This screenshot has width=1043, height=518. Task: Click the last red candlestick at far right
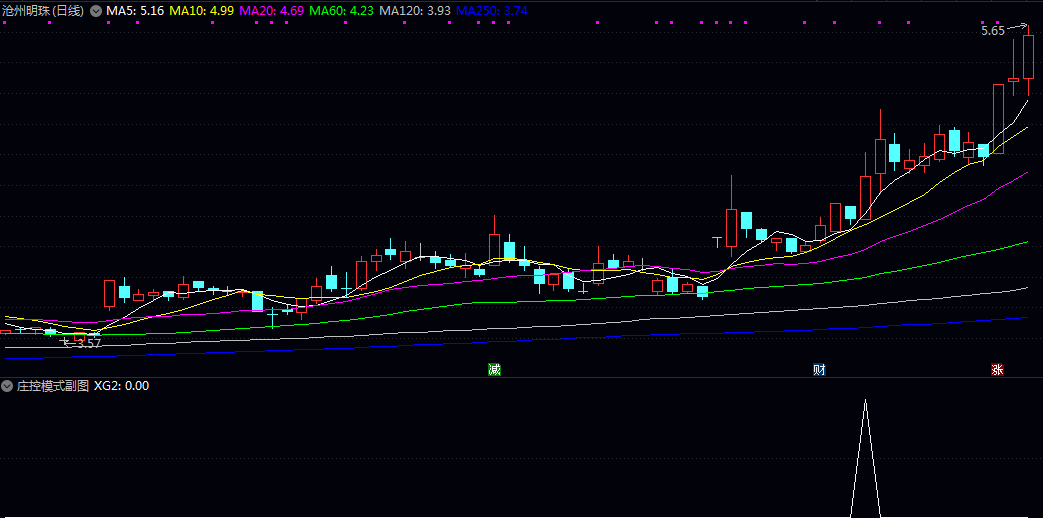coord(1028,65)
